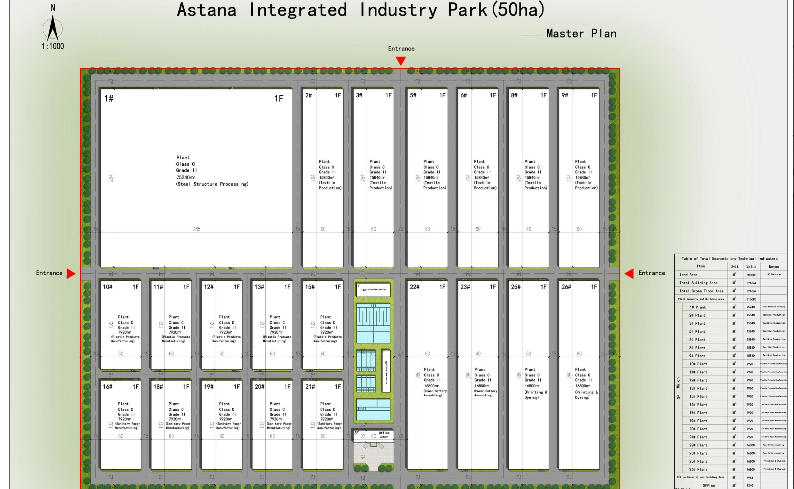The height and width of the screenshot is (489, 794).
Task: Click the red arrow at the top entrance
Action: 400,61
